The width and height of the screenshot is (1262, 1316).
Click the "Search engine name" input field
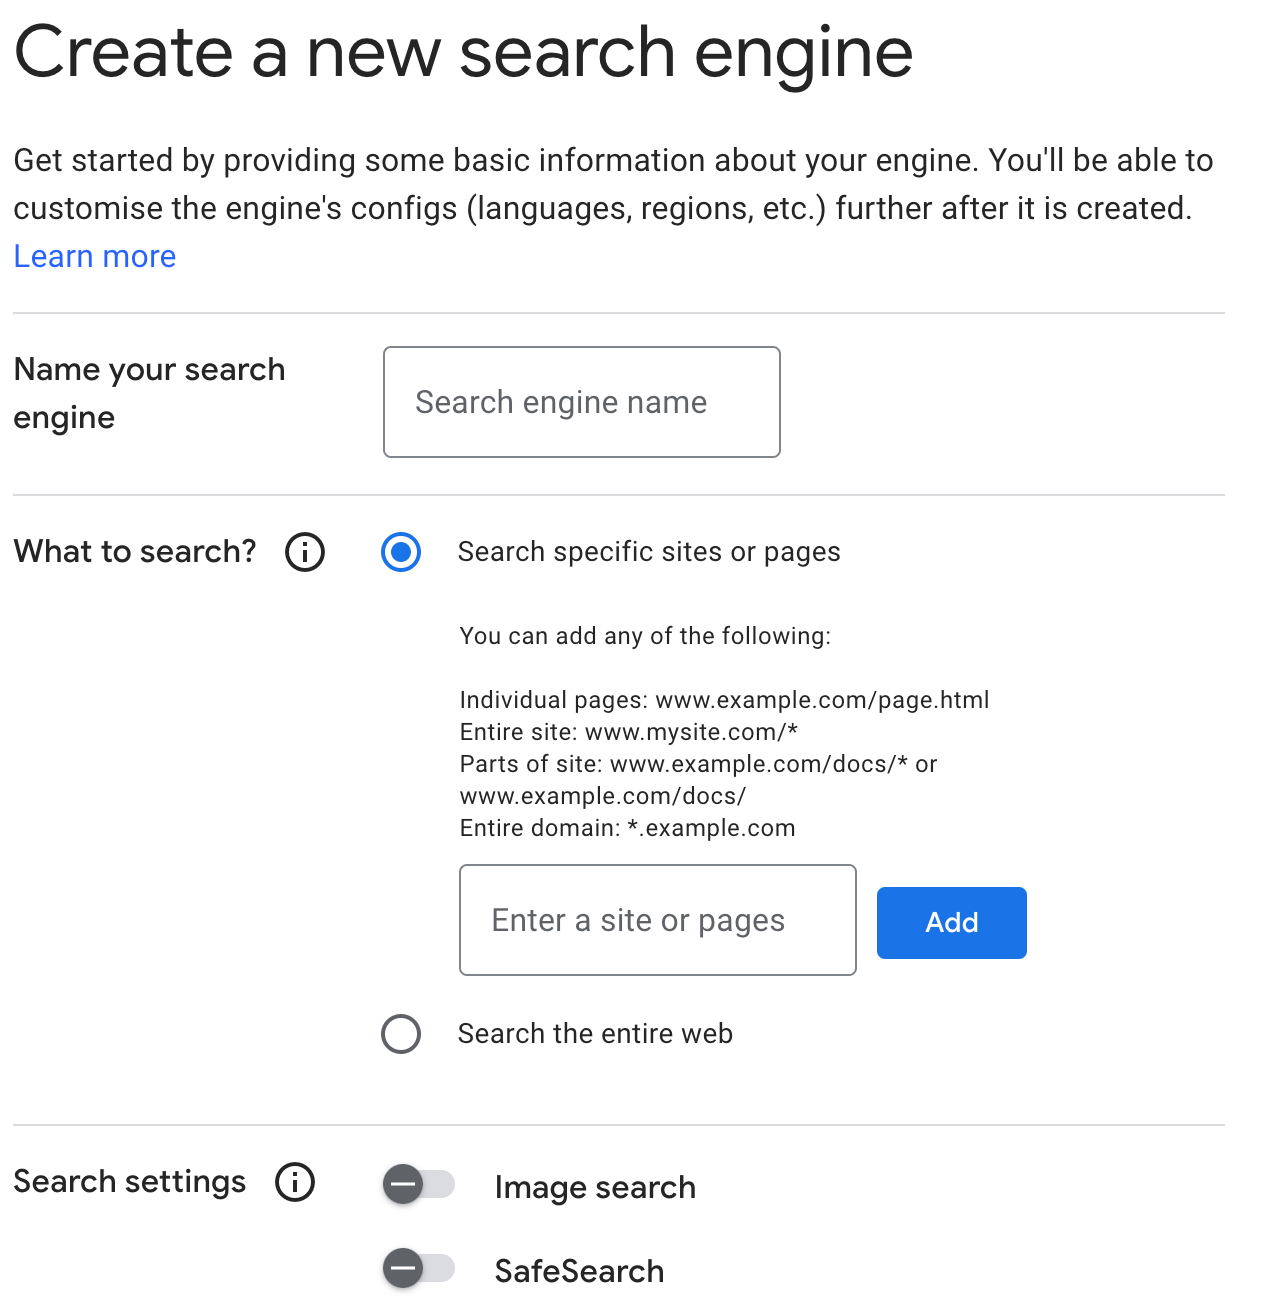coord(580,402)
